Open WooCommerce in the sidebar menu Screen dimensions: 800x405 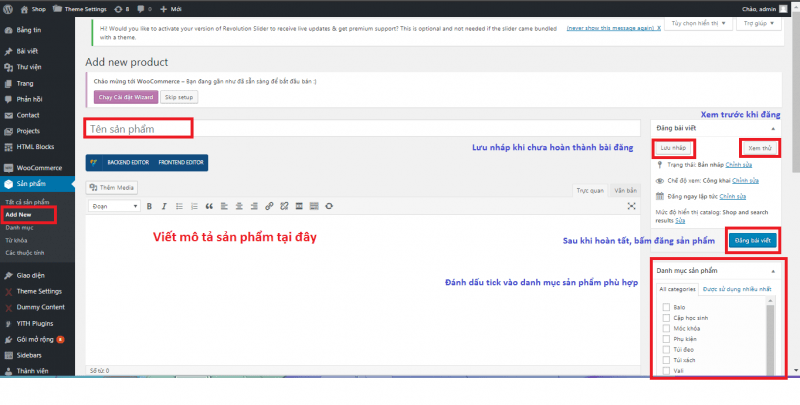[x=39, y=167]
